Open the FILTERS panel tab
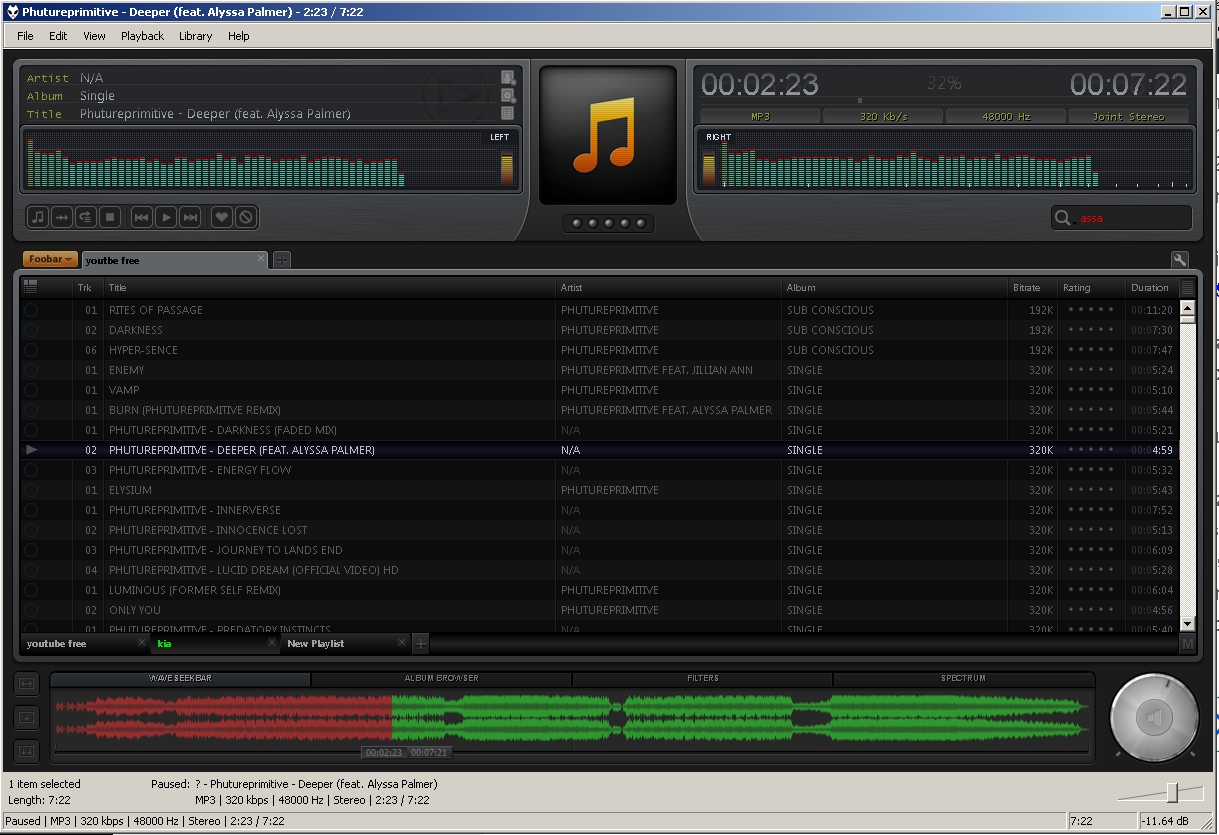Viewport: 1219px width, 835px height. pyautogui.click(x=702, y=678)
